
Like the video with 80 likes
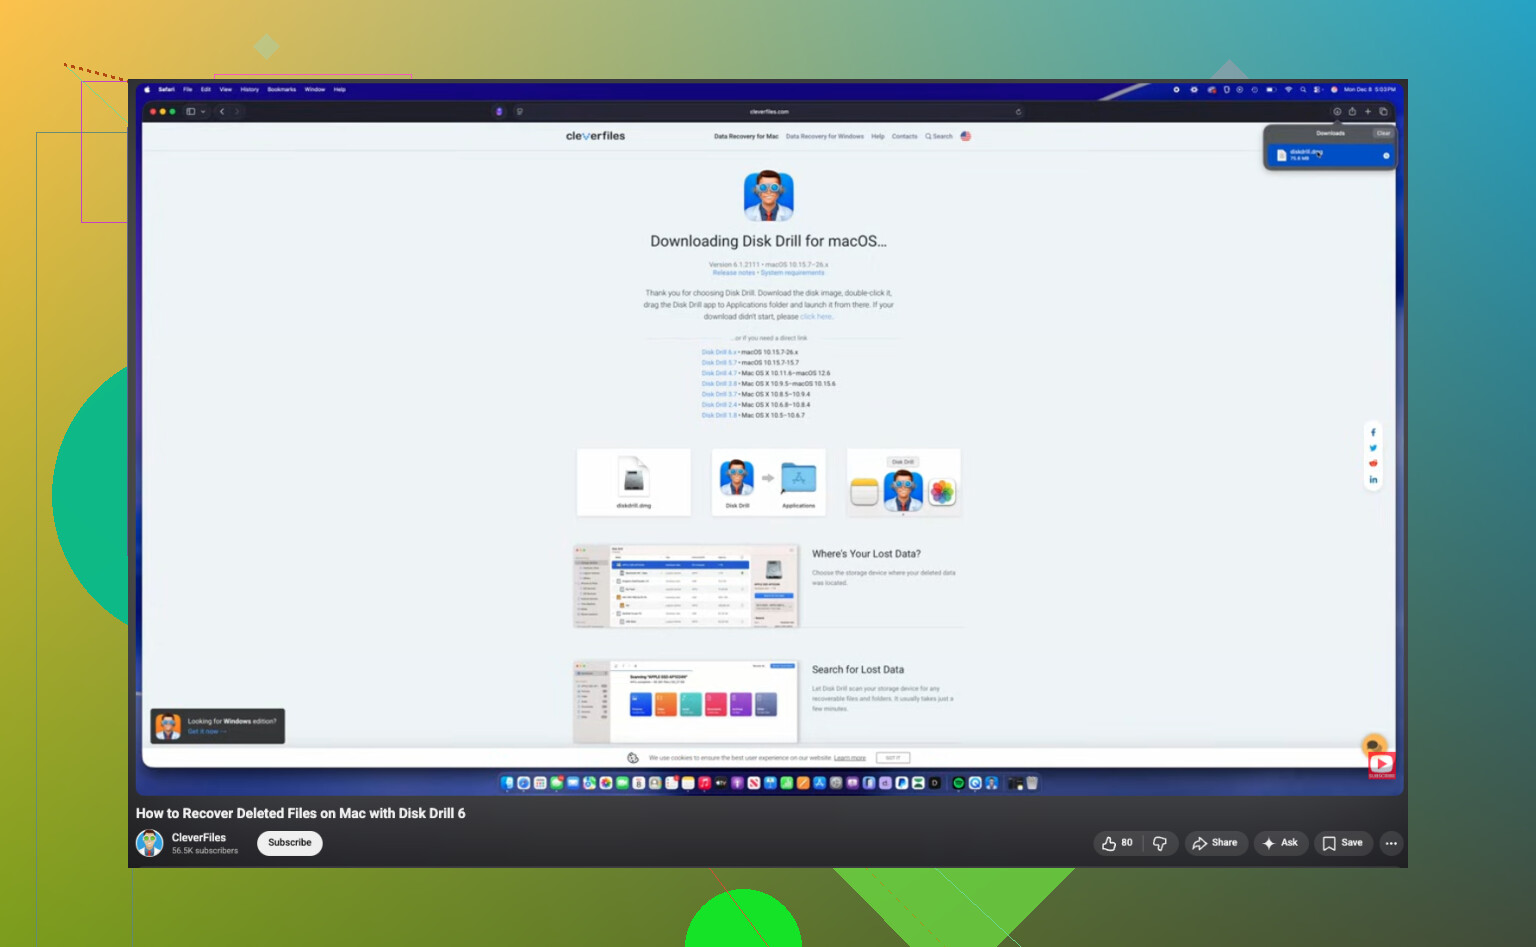point(1117,843)
